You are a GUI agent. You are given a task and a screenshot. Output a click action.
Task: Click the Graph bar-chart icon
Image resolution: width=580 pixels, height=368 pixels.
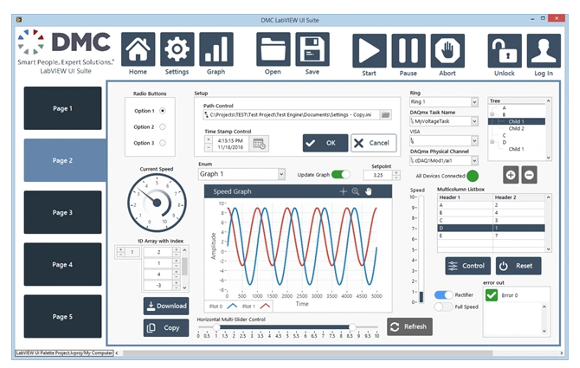coord(216,49)
